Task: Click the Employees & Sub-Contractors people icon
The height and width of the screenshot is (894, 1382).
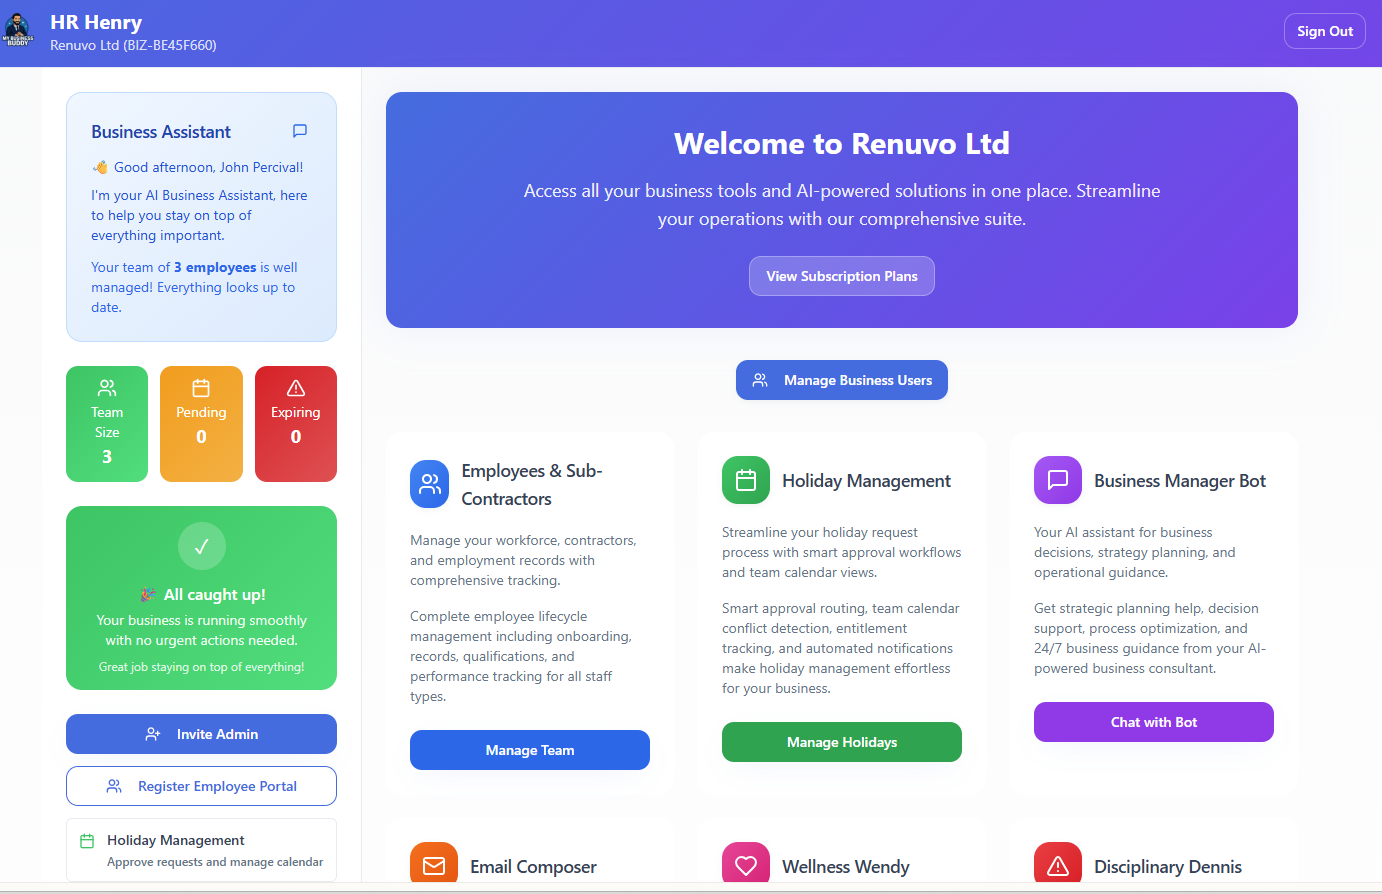Action: [429, 483]
